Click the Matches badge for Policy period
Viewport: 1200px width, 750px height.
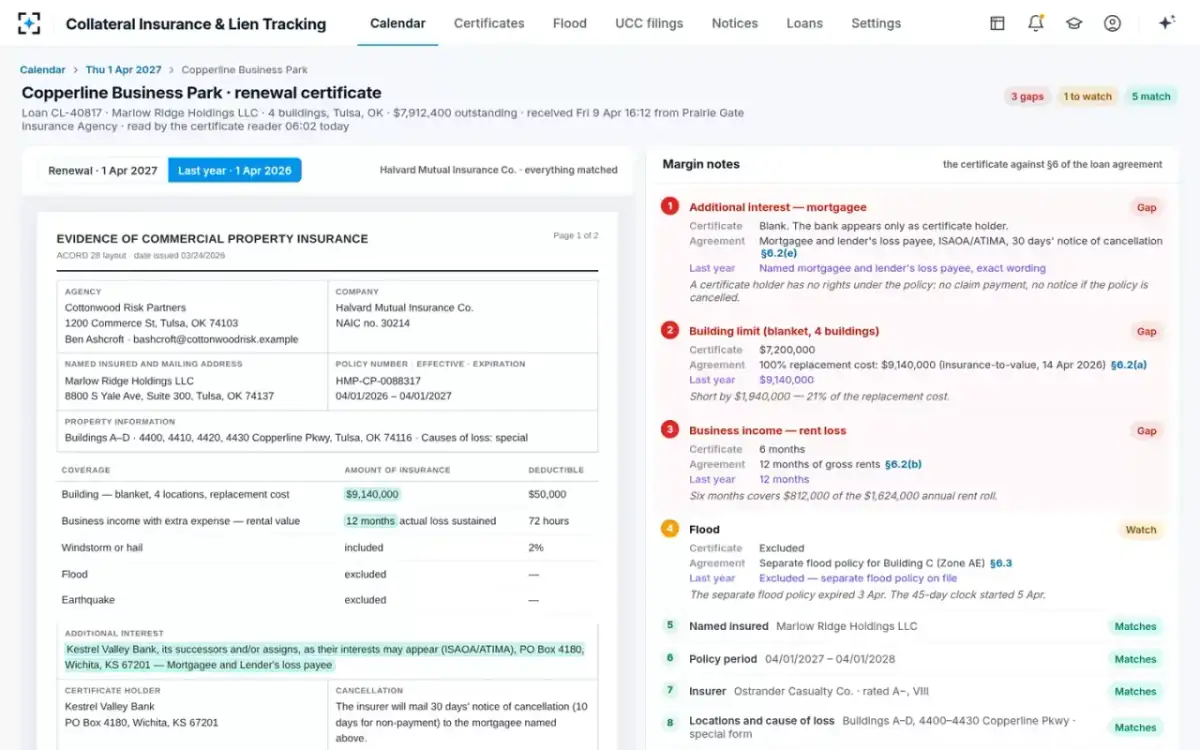pyautogui.click(x=1136, y=659)
